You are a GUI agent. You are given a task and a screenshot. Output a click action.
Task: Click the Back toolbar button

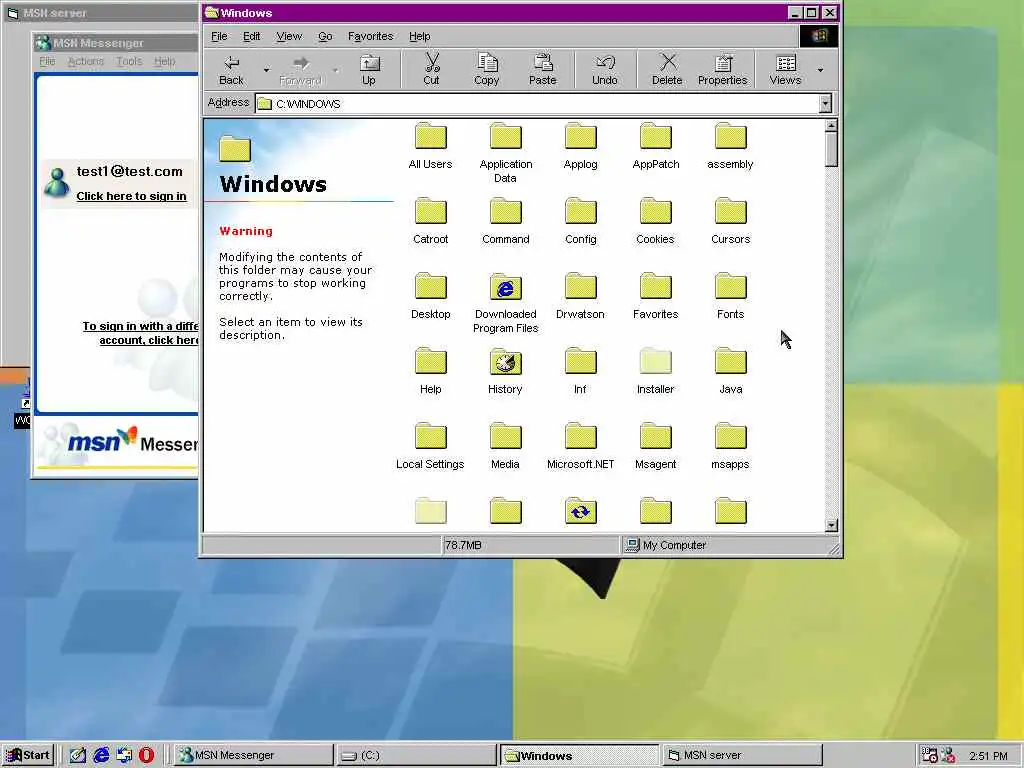click(x=231, y=70)
